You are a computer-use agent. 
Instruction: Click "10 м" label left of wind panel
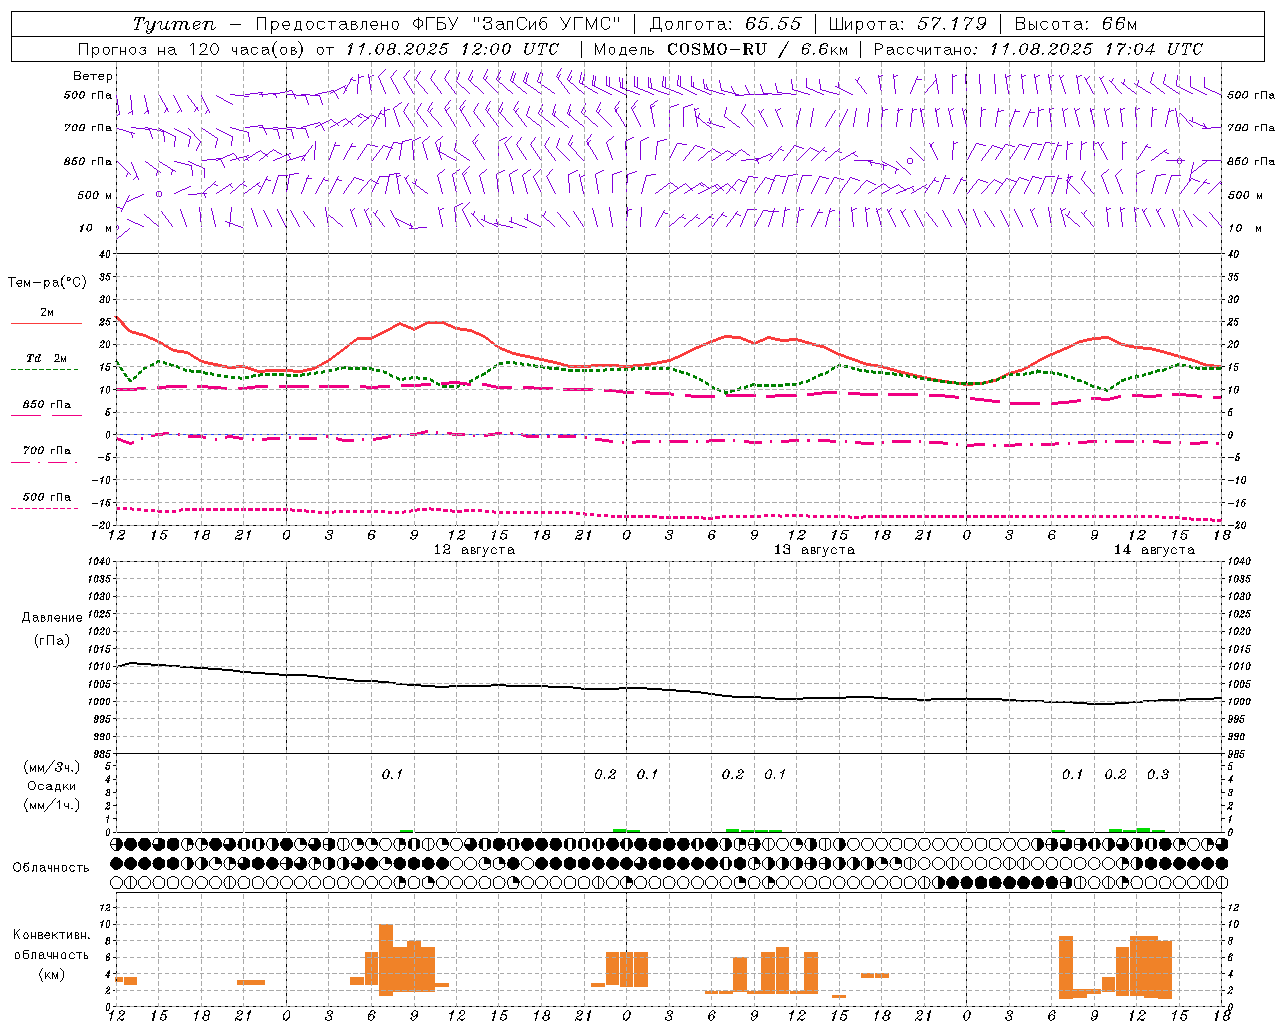coord(96,228)
